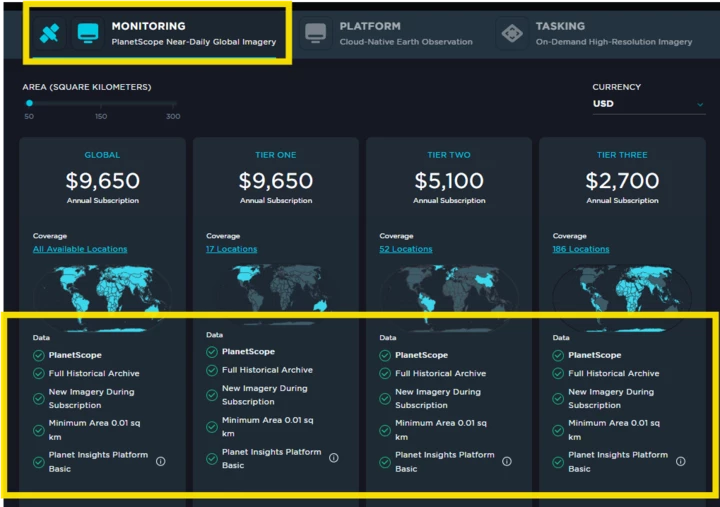The image size is (720, 507).
Task: Open info icon for Tier One Insights Platform
Action: click(334, 458)
